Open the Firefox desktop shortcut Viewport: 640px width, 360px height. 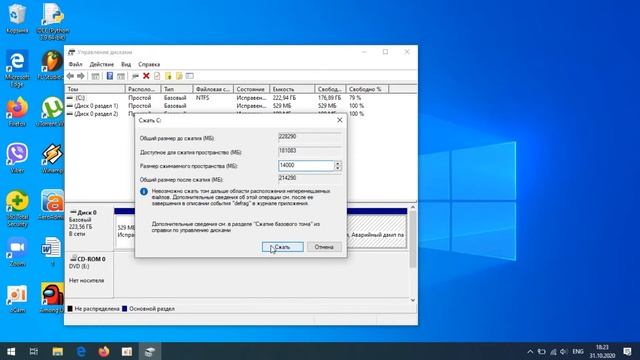[17, 111]
